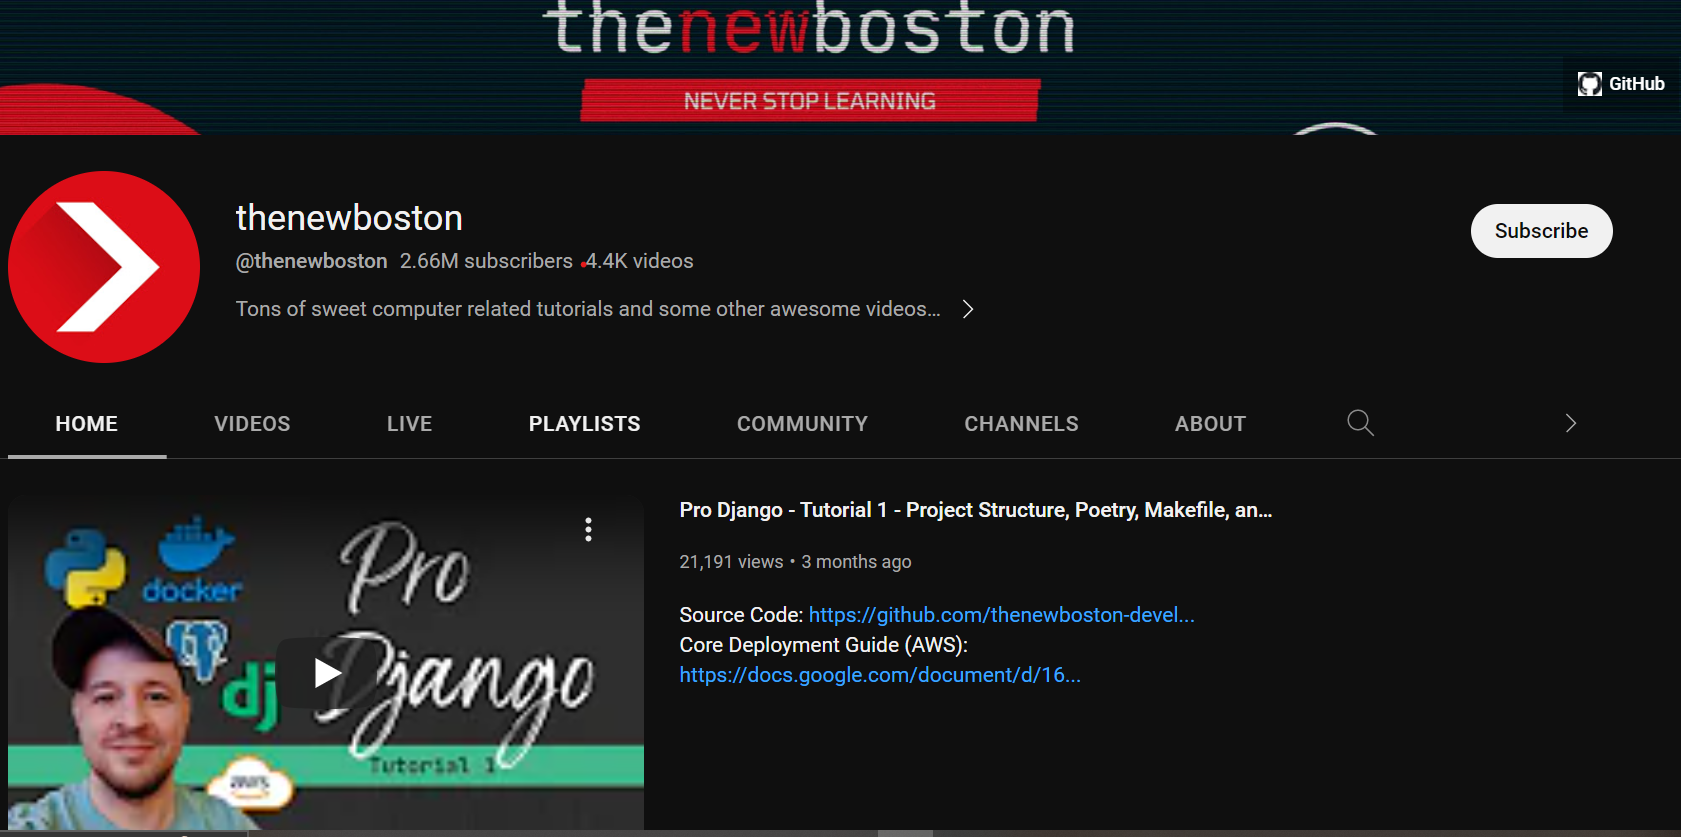
Task: Switch to the HOME tab
Action: (x=87, y=424)
